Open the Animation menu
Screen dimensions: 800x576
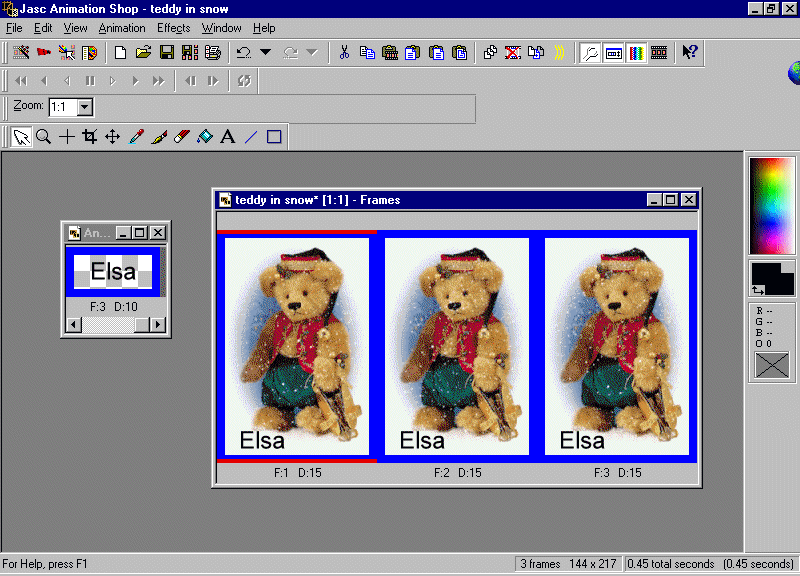click(x=122, y=28)
